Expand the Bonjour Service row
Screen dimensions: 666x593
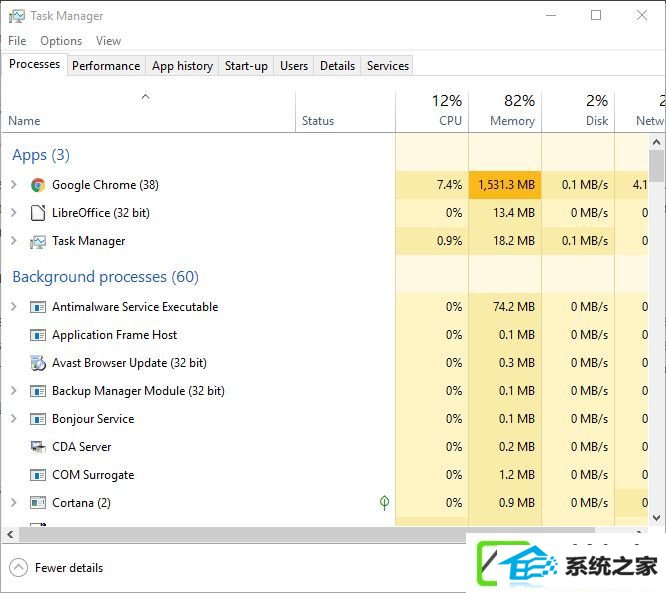pyautogui.click(x=14, y=418)
